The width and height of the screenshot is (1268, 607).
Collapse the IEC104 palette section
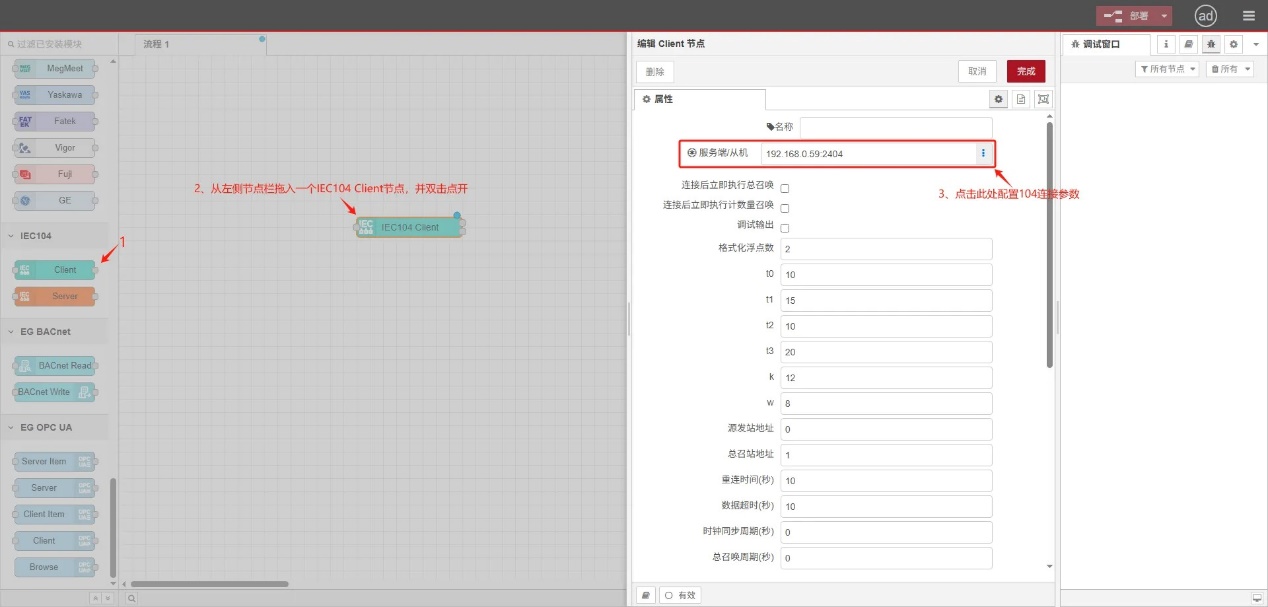(13, 235)
